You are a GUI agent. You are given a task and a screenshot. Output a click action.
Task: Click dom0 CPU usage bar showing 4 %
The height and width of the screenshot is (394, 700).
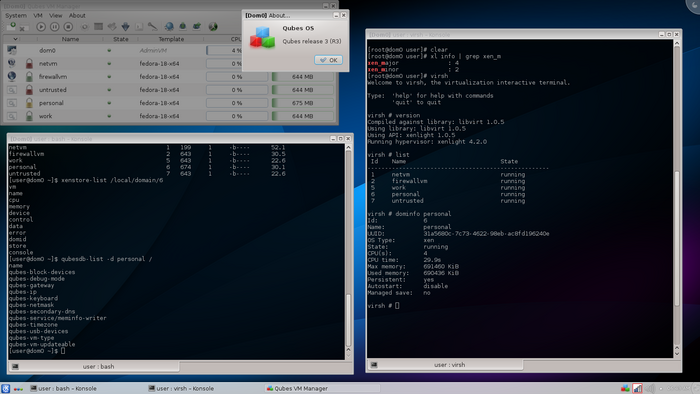point(237,50)
